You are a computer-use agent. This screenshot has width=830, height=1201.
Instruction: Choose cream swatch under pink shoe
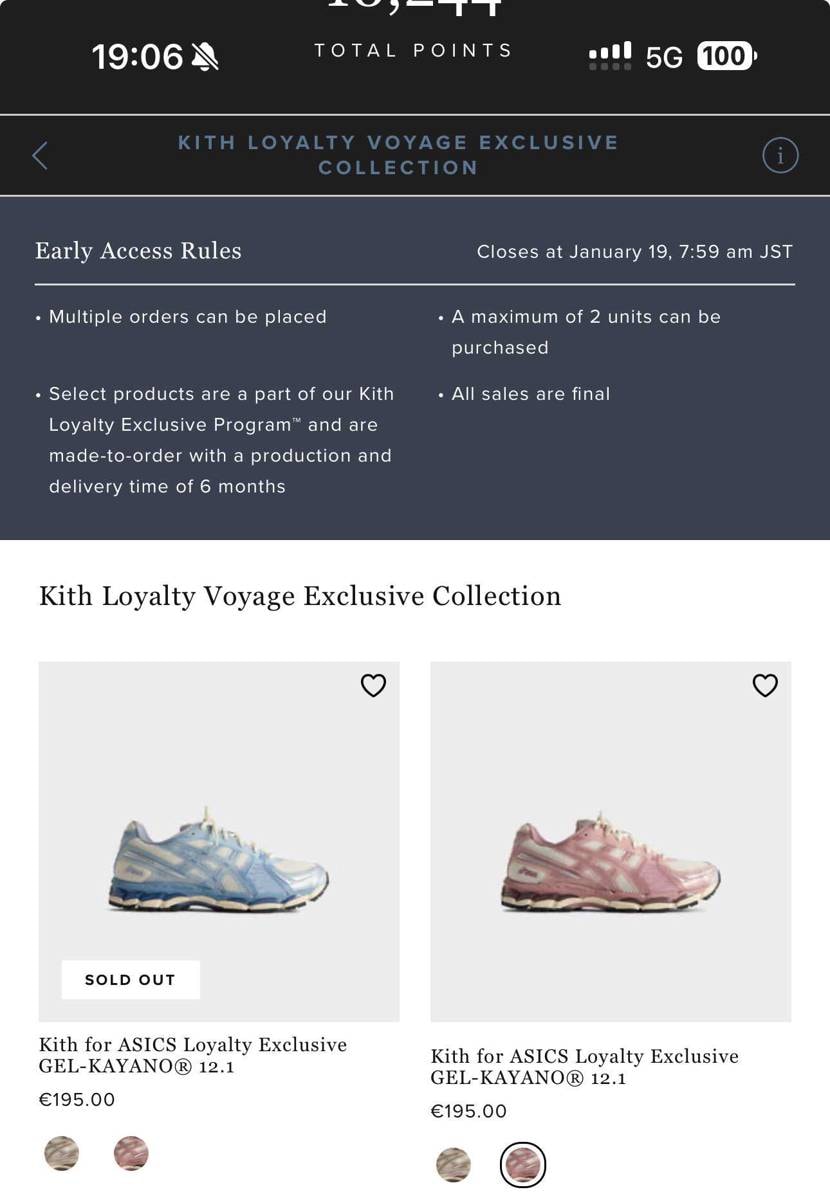[454, 1164]
